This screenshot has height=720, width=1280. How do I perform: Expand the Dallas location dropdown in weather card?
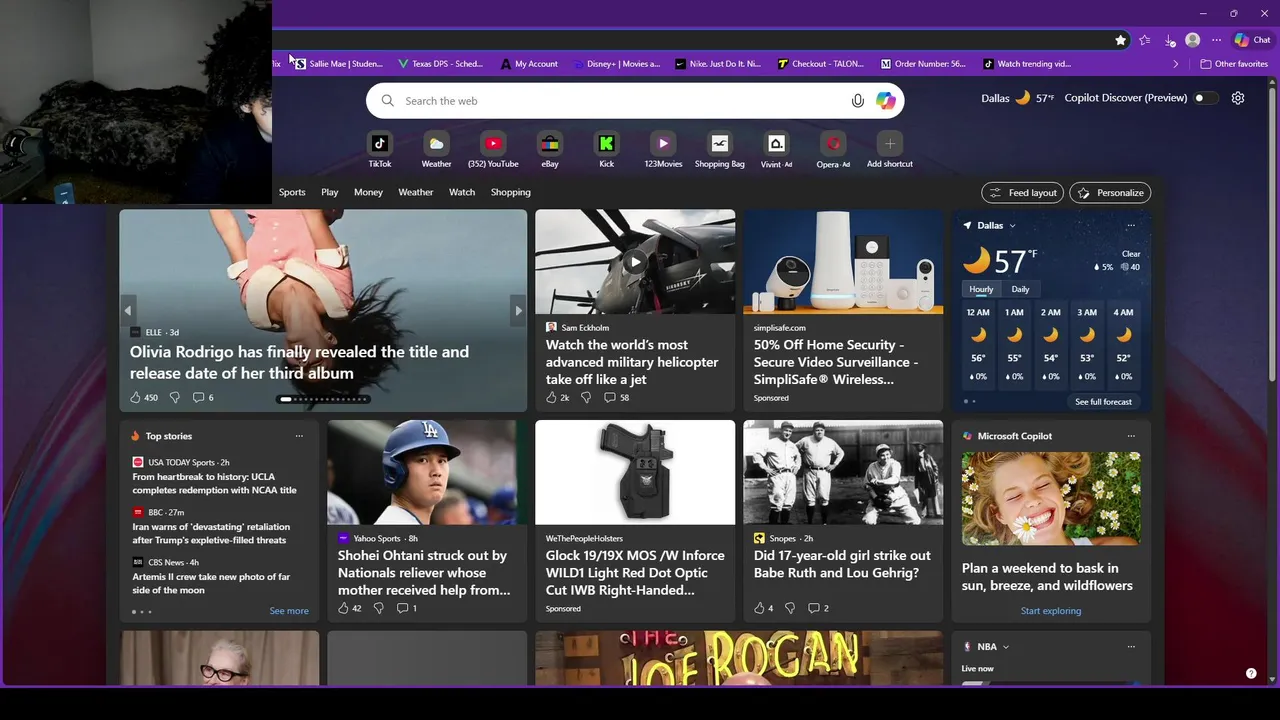tap(1012, 226)
